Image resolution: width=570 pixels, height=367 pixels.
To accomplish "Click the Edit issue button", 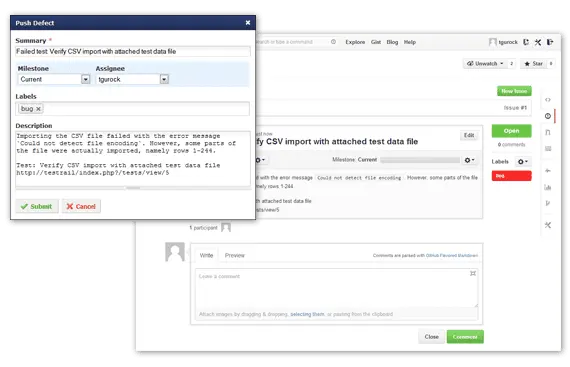I will pos(469,135).
